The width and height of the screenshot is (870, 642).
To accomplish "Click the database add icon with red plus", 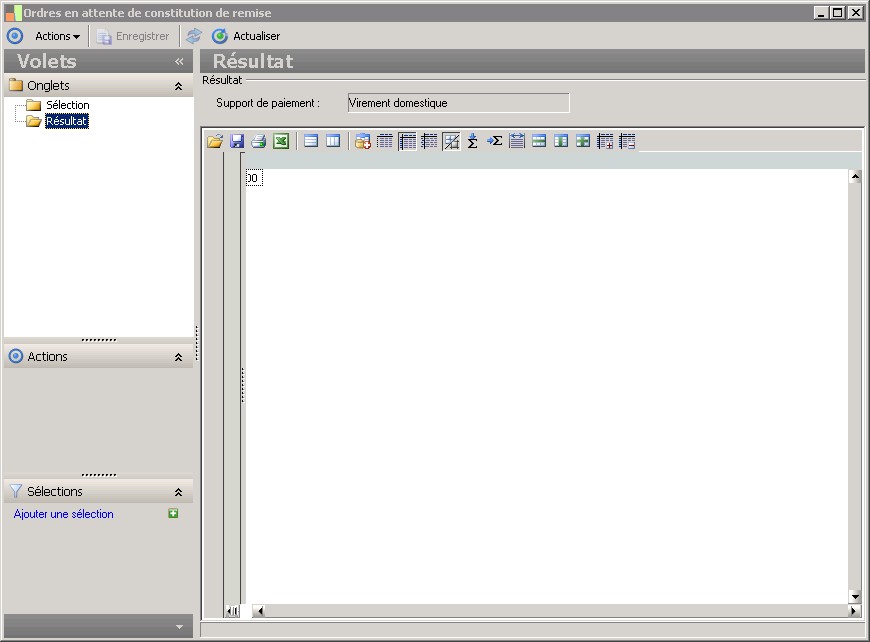I will 363,141.
